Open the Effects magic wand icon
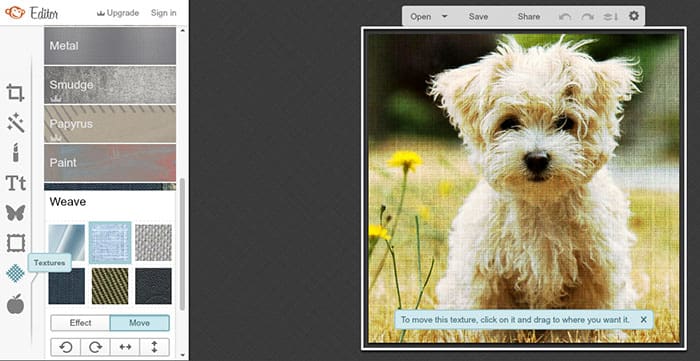The width and height of the screenshot is (700, 361). click(x=16, y=123)
